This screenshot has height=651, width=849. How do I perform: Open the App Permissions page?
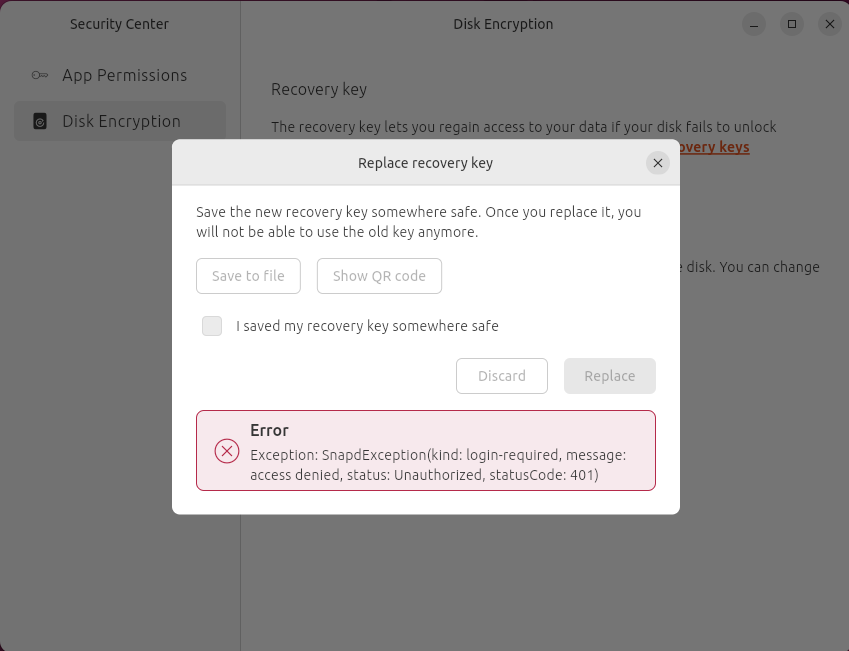point(124,75)
